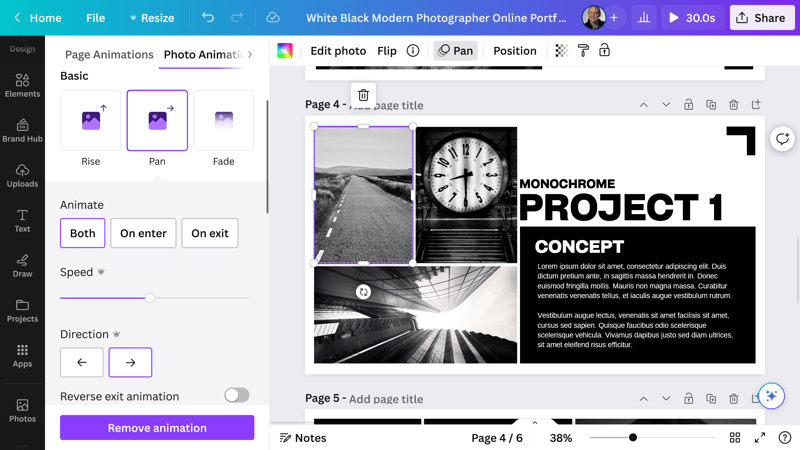Screen dimensions: 800x450
Task: Delete selected photo with floating trash icon
Action: pos(363,95)
